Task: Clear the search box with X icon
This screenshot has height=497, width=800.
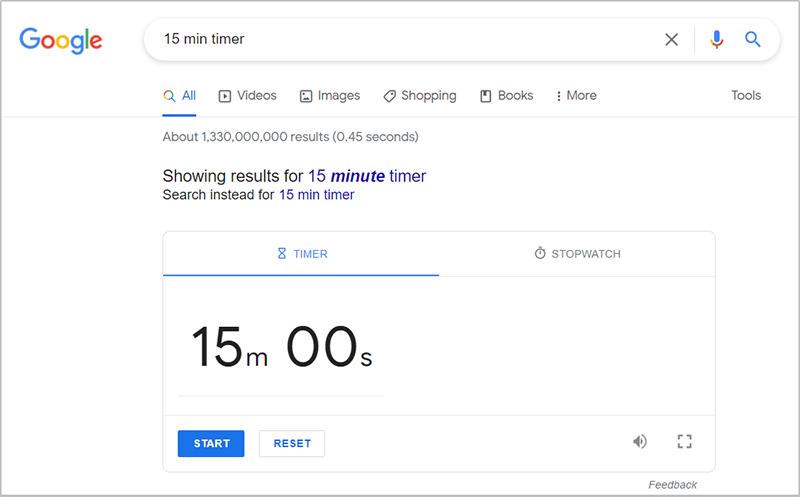Action: pyautogui.click(x=672, y=40)
